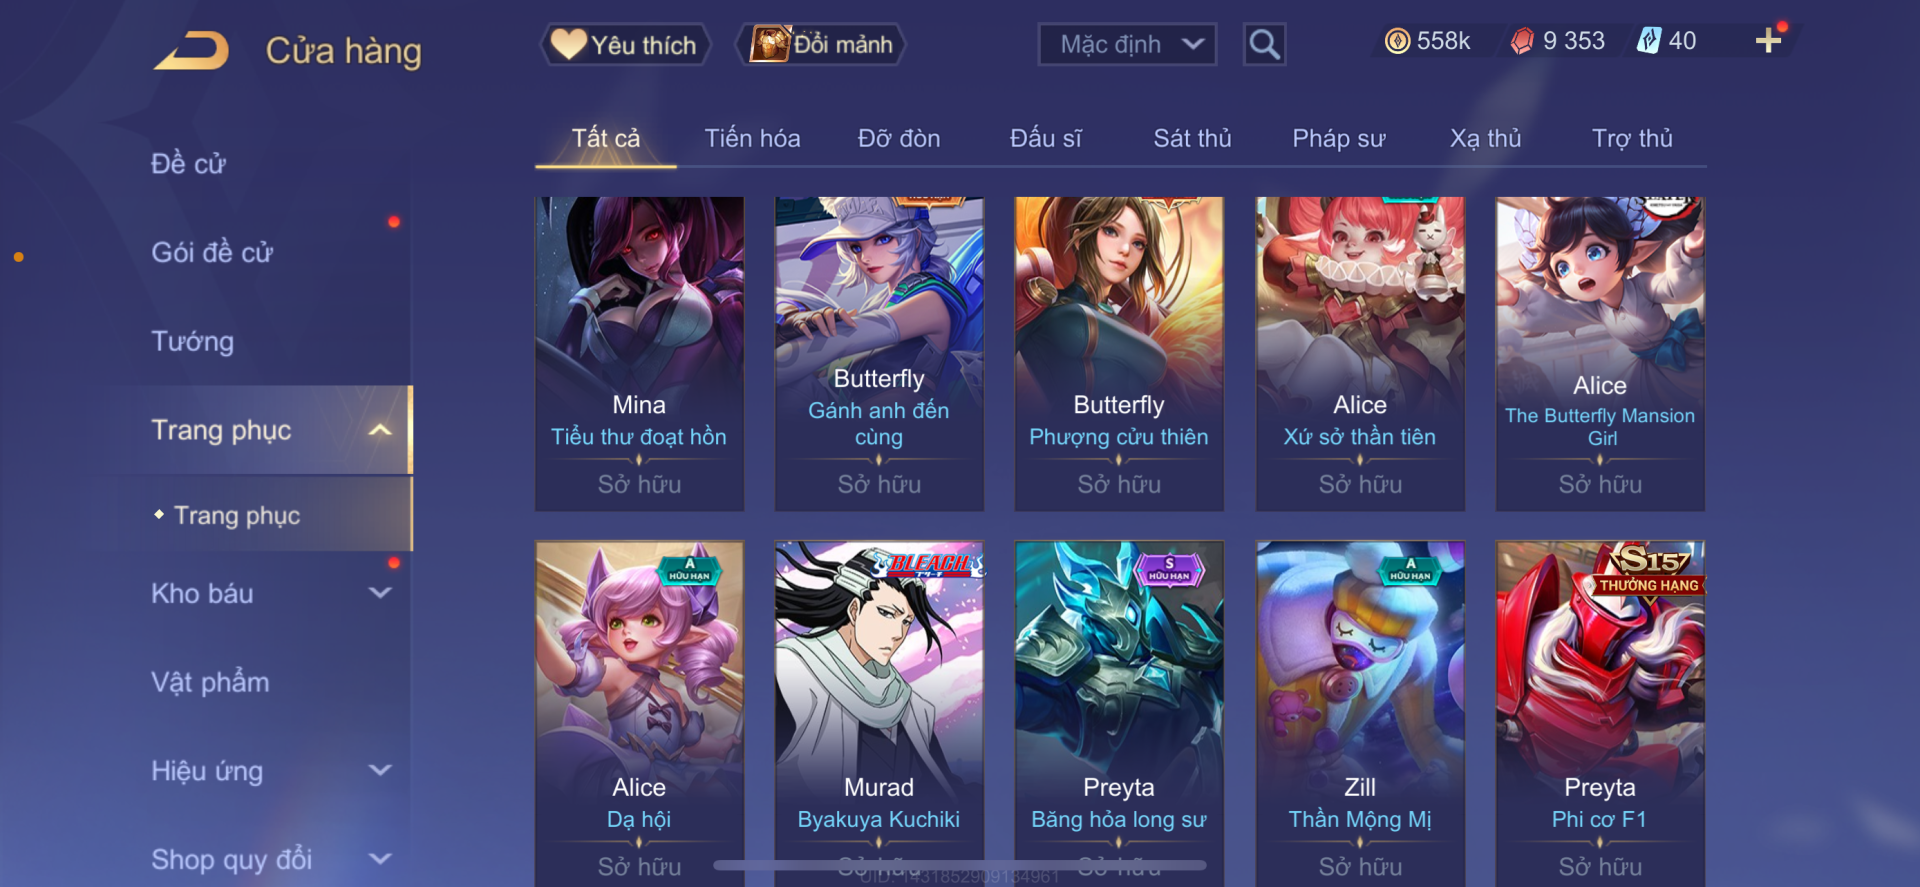Image resolution: width=1920 pixels, height=887 pixels.
Task: Open the Mặc định sort dropdown
Action: (1127, 44)
